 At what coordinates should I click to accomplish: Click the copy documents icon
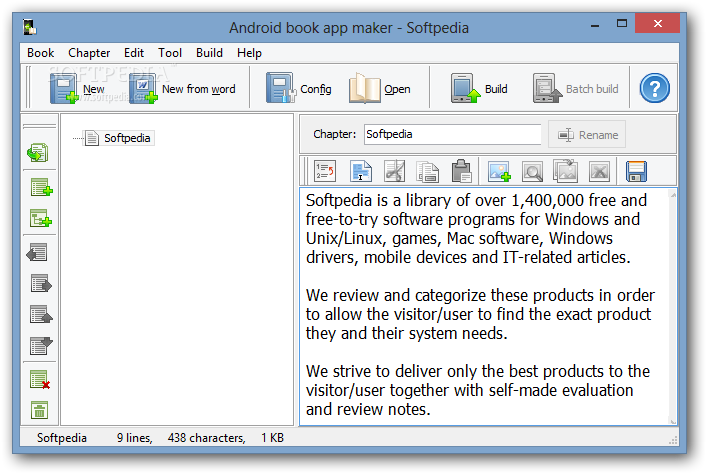pyautogui.click(x=427, y=171)
